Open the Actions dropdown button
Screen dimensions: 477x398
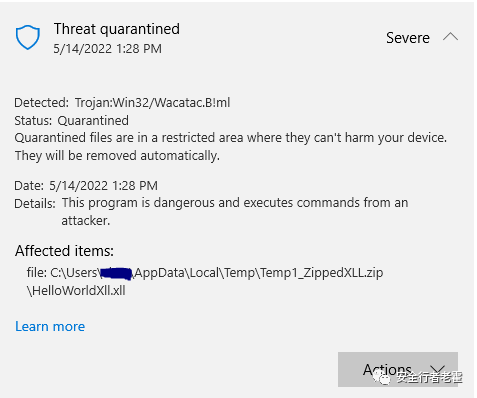(x=398, y=369)
